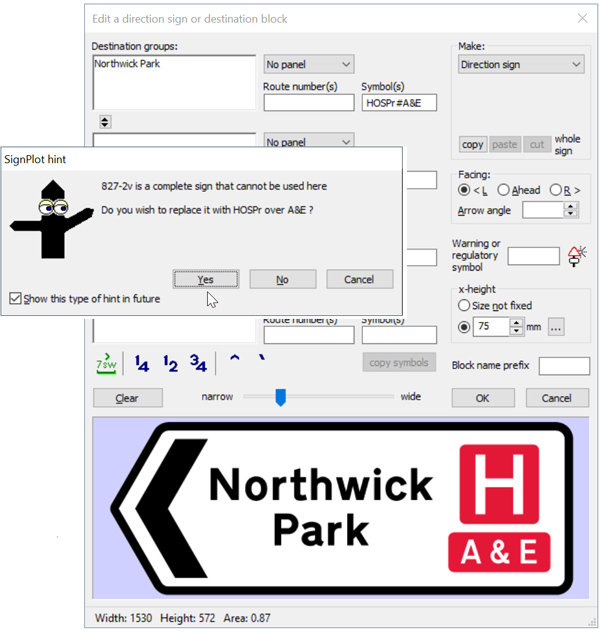Image resolution: width=600 pixels, height=636 pixels.
Task: Expand the first 'No panel' dropdown
Action: [308, 65]
